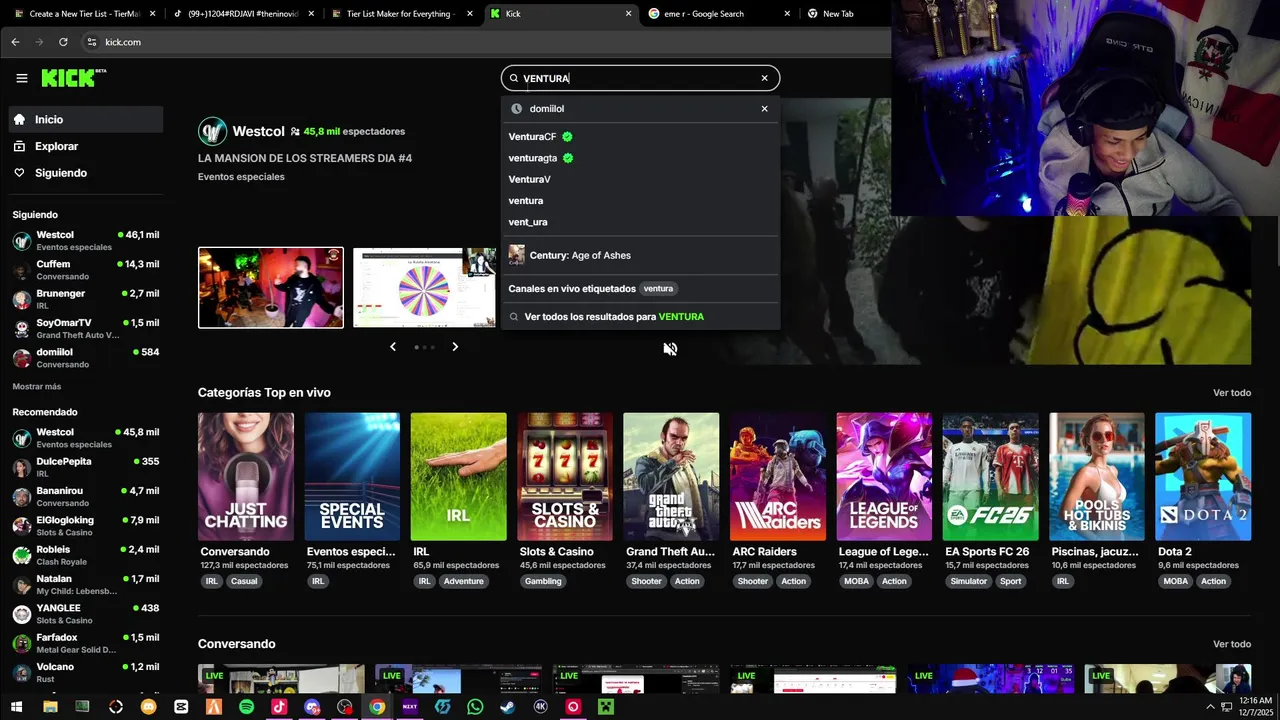Open Cuffem in Siguiendo list
The height and width of the screenshot is (720, 1280).
pyautogui.click(x=86, y=270)
